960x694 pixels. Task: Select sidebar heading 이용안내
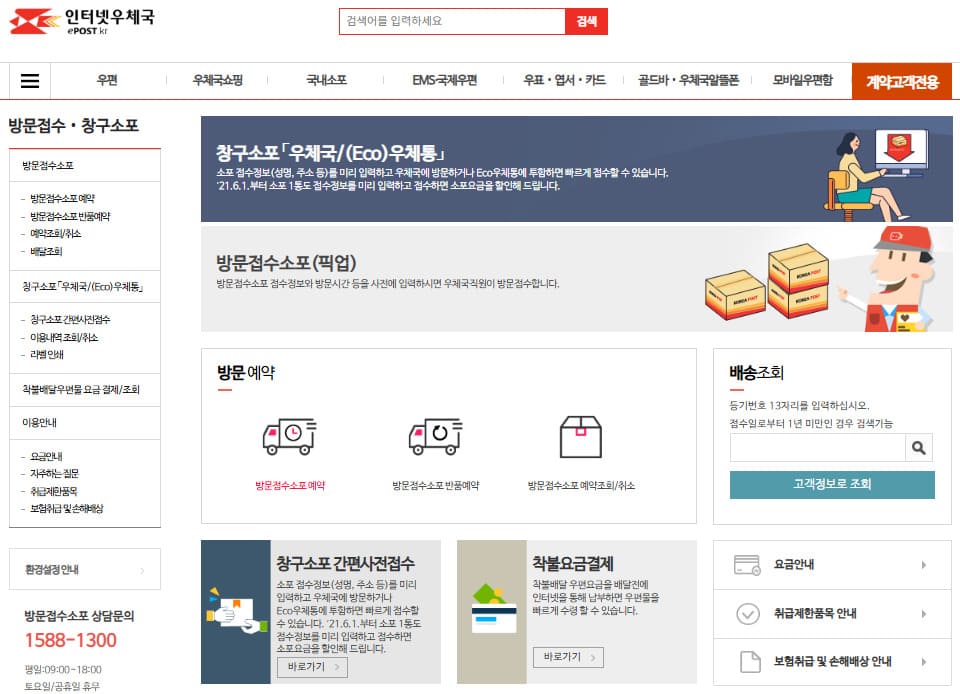coord(39,423)
